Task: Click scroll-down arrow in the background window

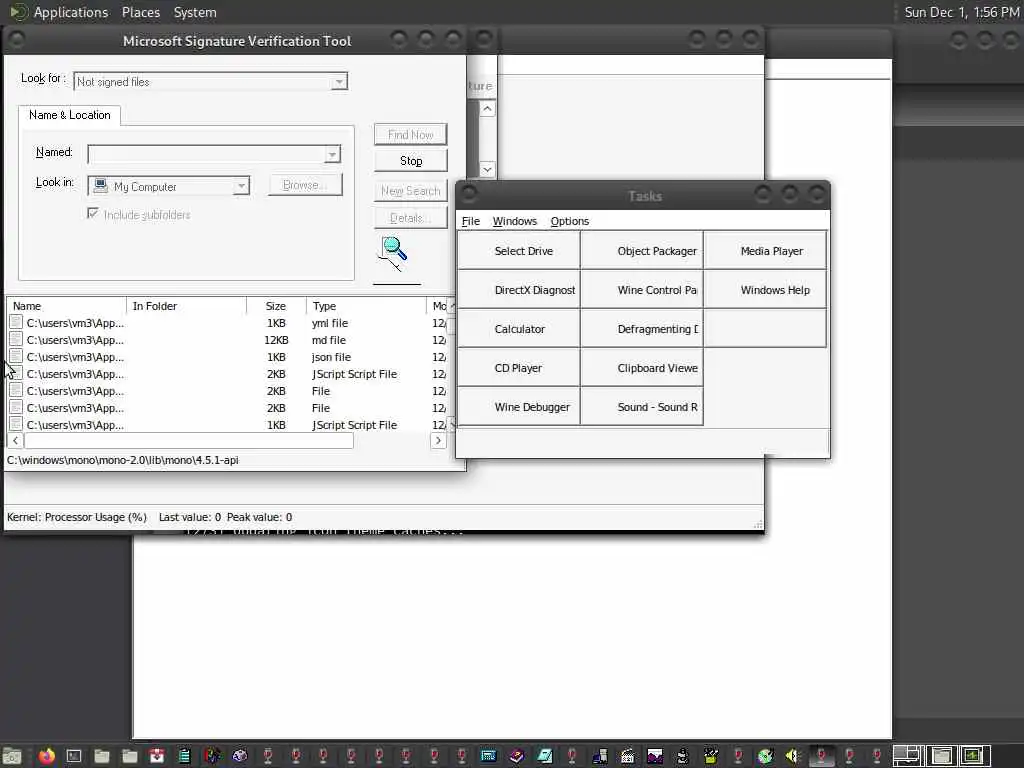Action: coord(487,169)
